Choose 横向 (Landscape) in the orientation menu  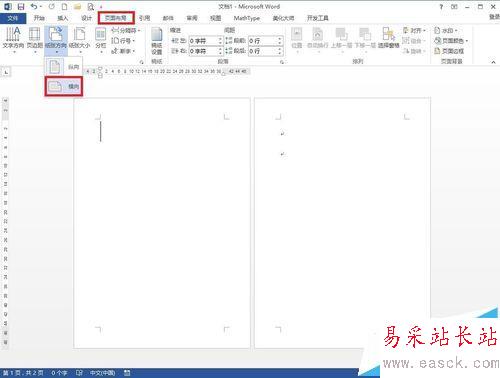point(64,87)
